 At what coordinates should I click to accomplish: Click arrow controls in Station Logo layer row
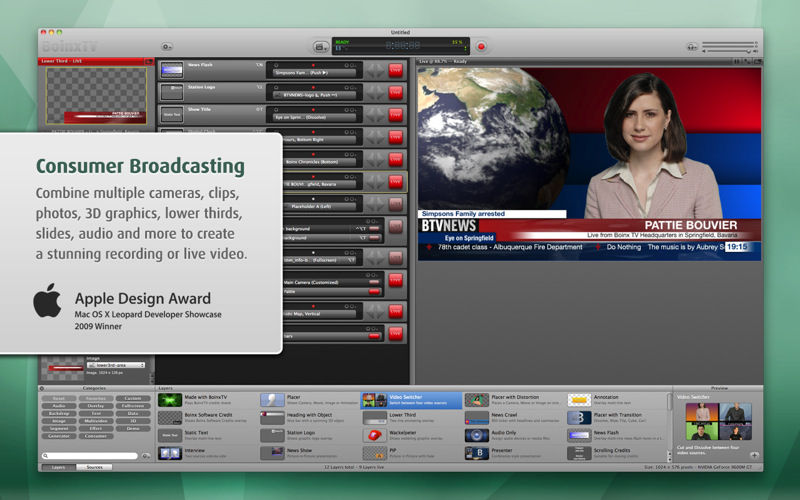tap(376, 92)
